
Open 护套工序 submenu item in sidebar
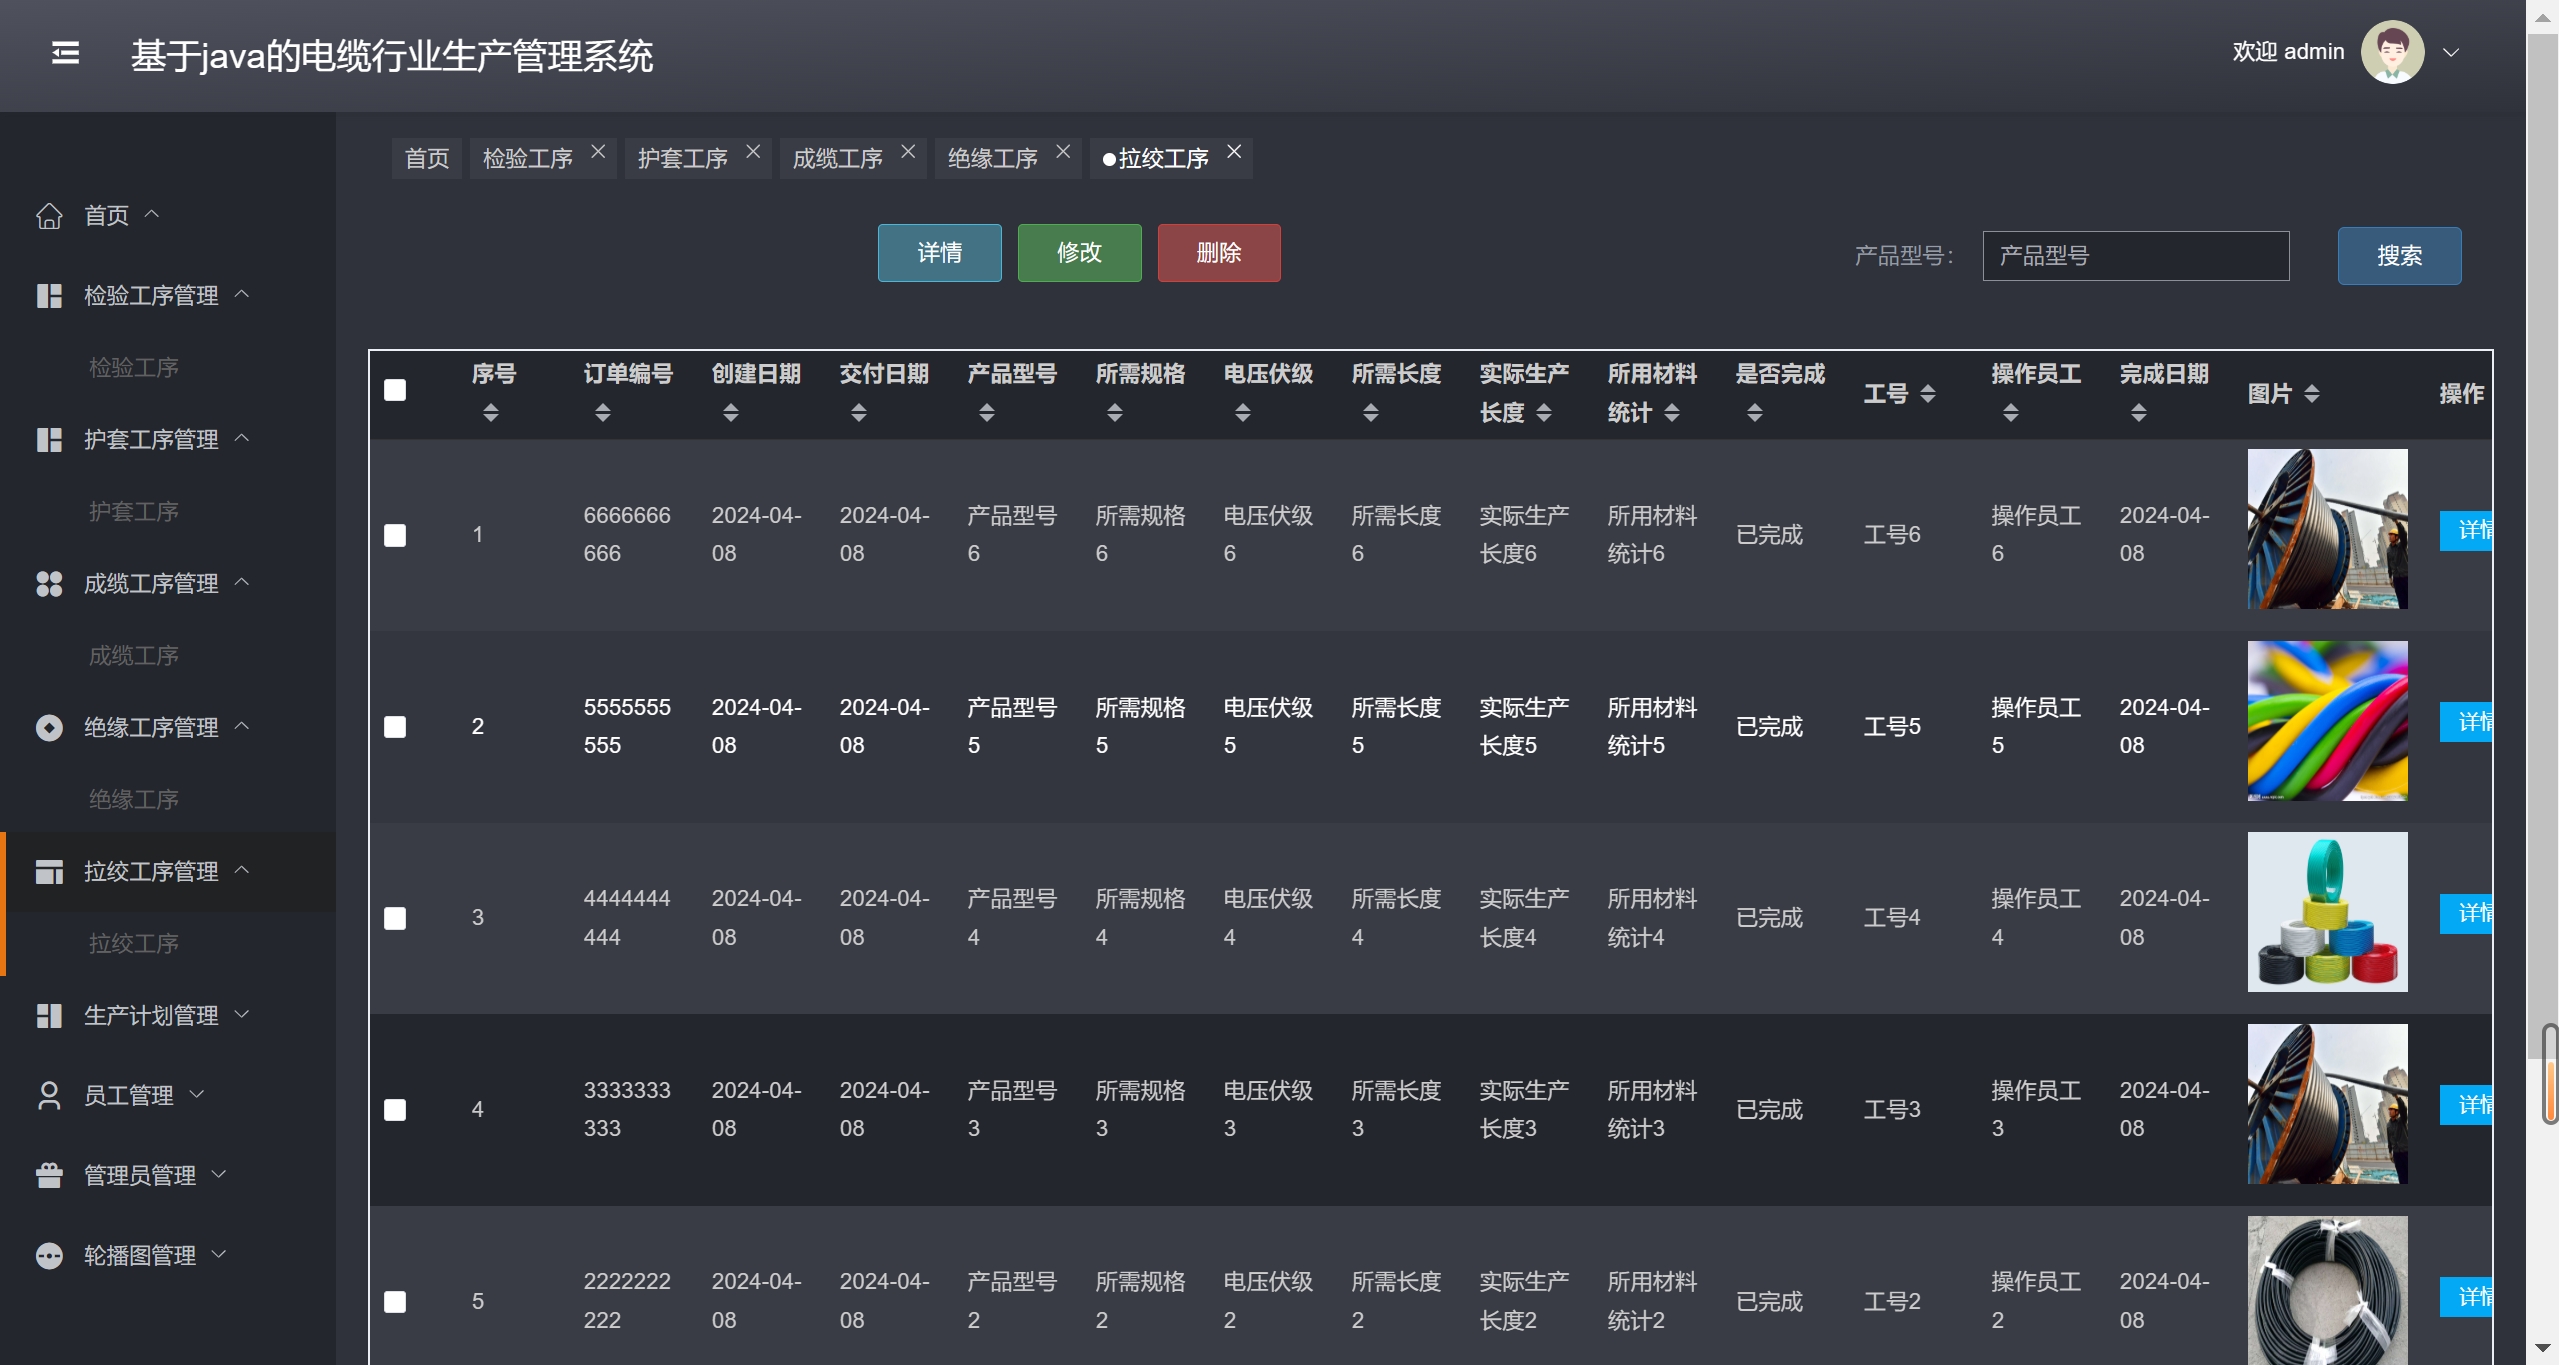(134, 512)
